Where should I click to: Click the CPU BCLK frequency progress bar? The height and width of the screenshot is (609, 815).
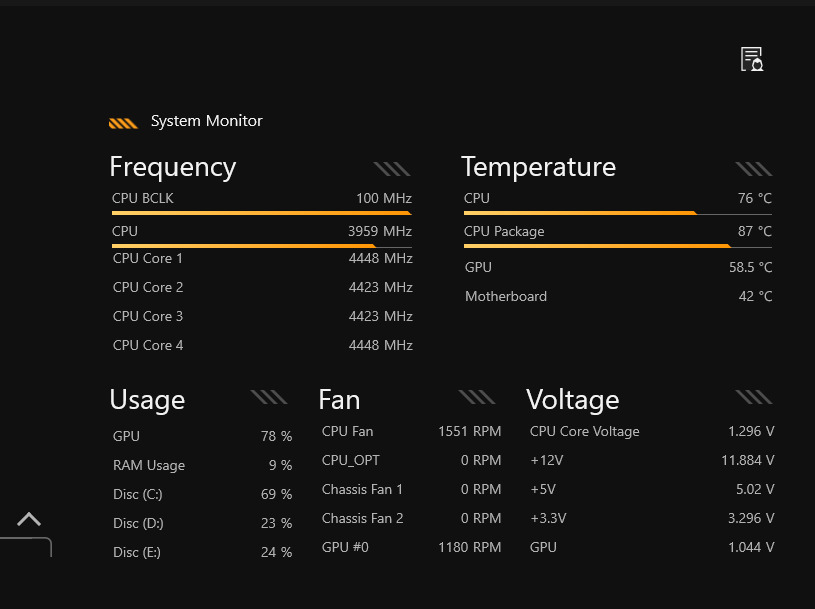[261, 213]
